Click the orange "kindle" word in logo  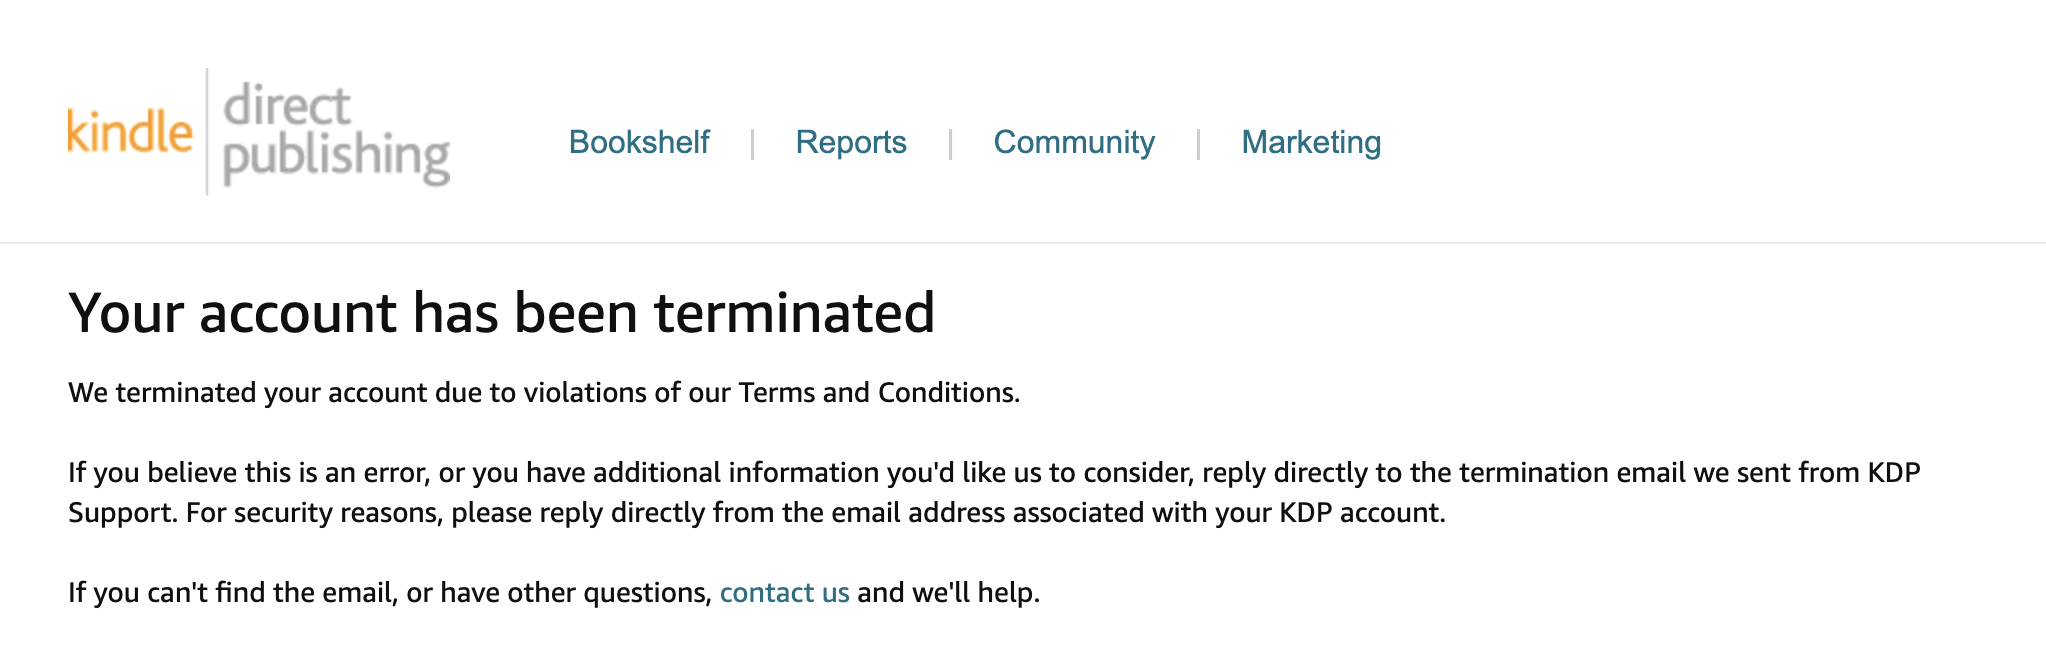(130, 132)
